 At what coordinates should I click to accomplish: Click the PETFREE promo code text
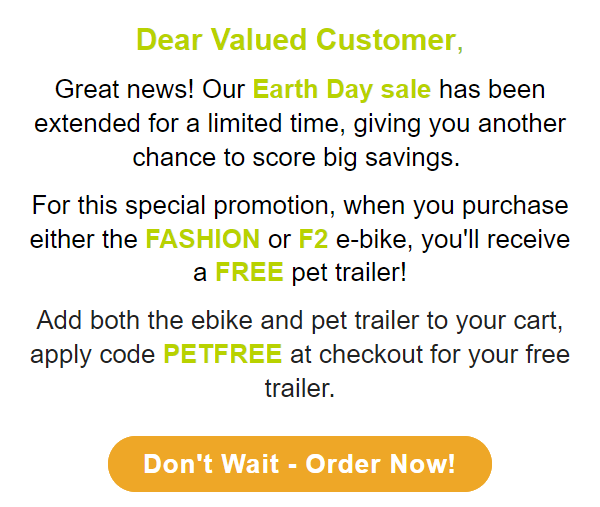click(x=223, y=354)
